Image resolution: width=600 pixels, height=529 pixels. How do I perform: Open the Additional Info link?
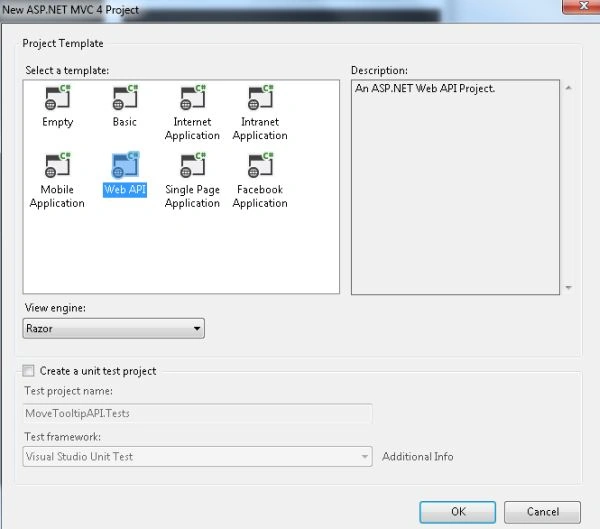click(417, 457)
